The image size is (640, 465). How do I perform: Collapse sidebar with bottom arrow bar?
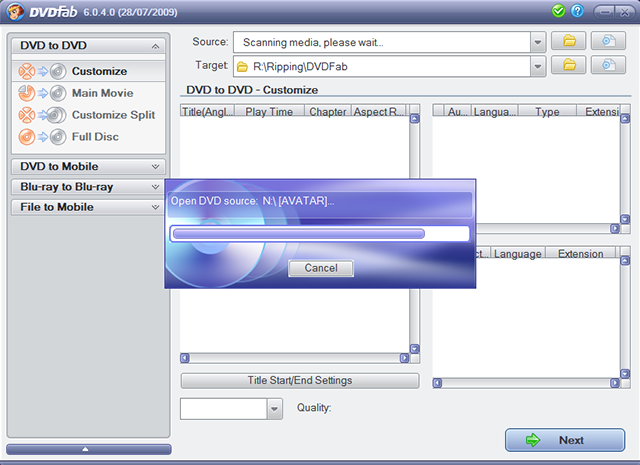(89, 449)
